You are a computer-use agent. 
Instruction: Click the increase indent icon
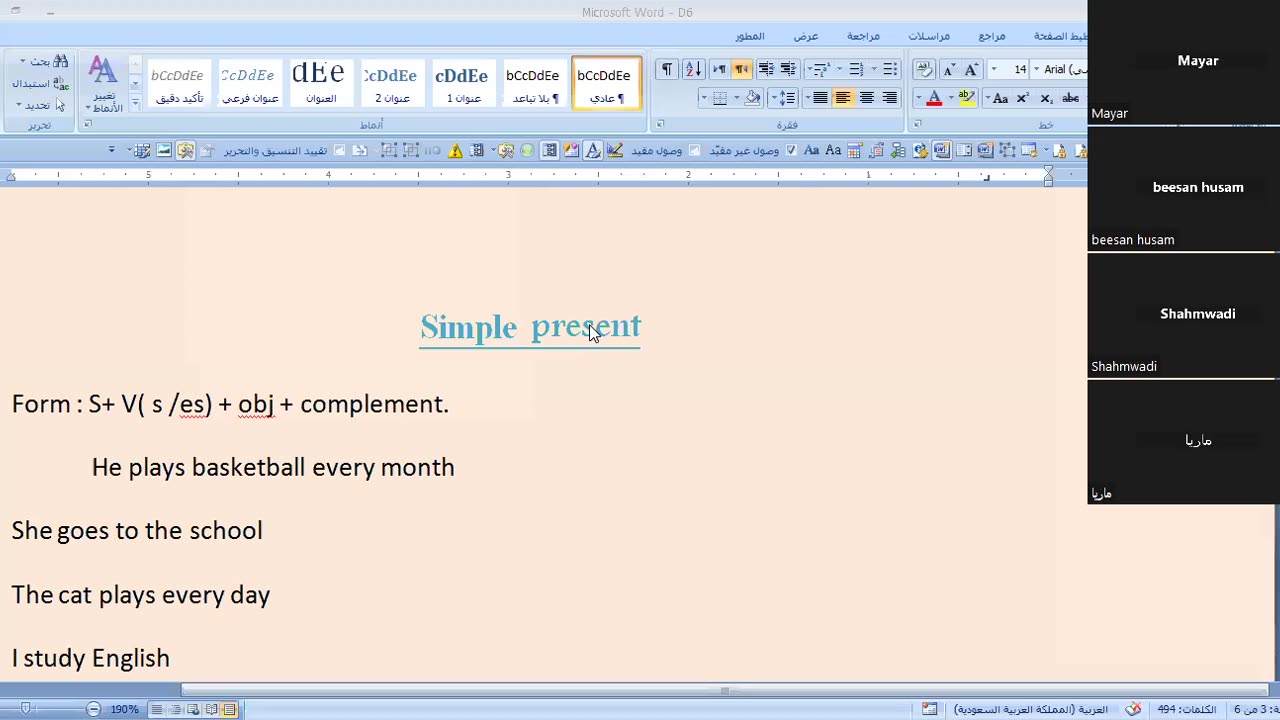(x=766, y=69)
